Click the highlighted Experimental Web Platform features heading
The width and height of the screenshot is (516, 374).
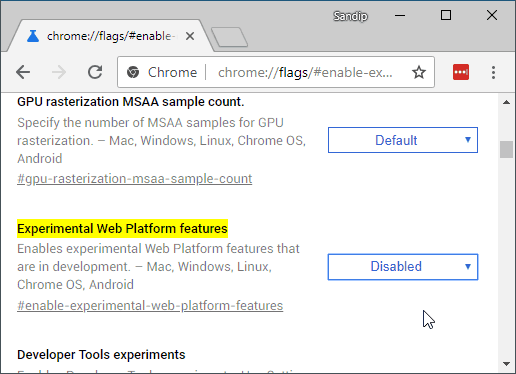[122, 229]
